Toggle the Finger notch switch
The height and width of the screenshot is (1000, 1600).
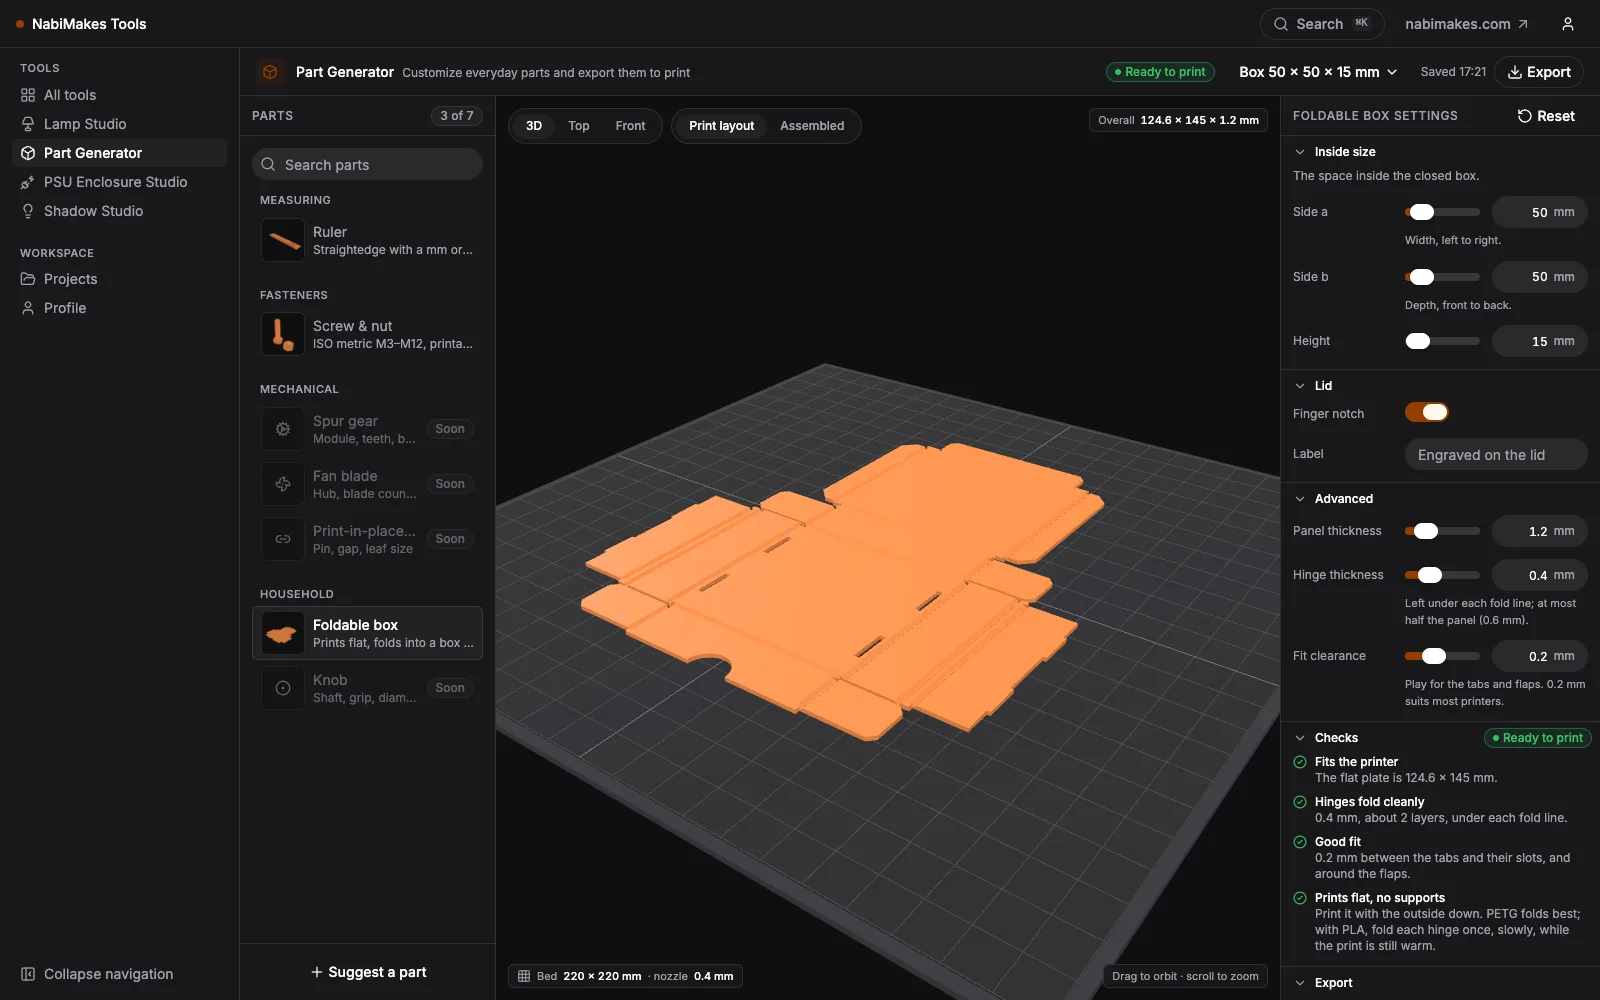(x=1427, y=413)
